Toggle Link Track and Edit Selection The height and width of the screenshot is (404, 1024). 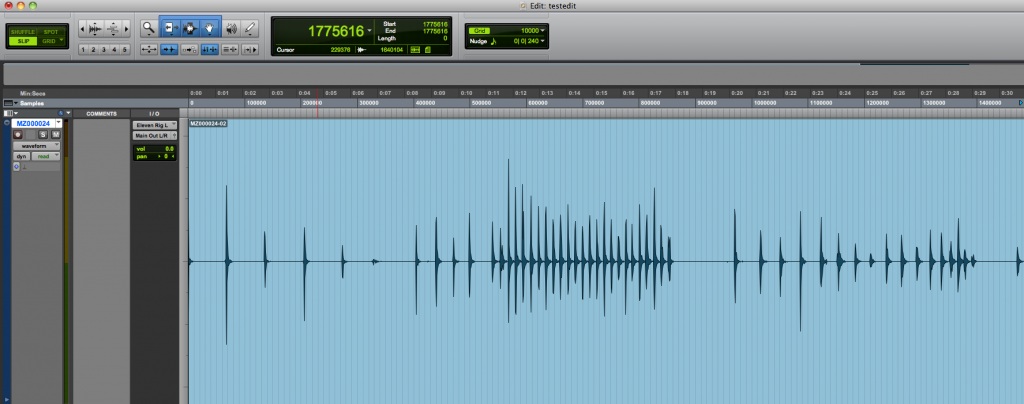[230, 49]
